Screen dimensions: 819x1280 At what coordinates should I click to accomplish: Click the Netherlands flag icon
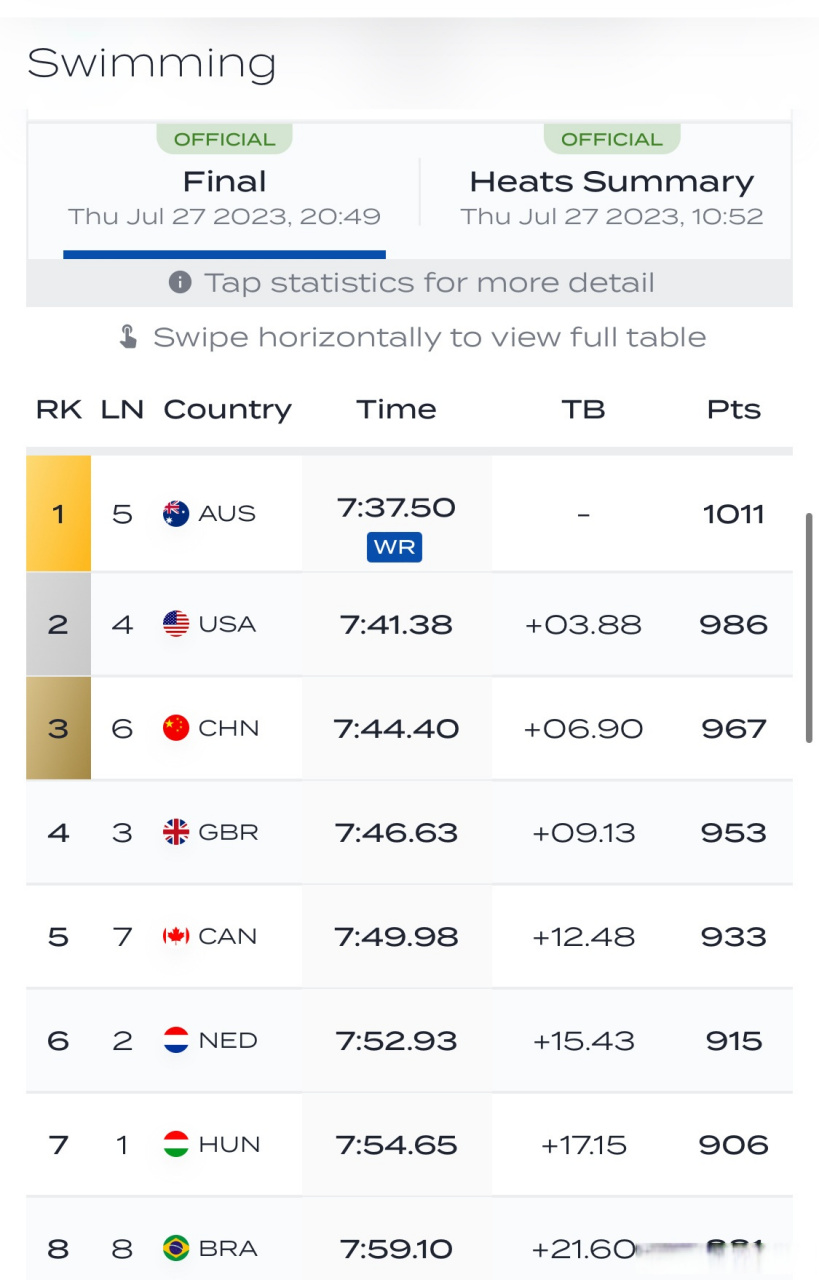176,1040
